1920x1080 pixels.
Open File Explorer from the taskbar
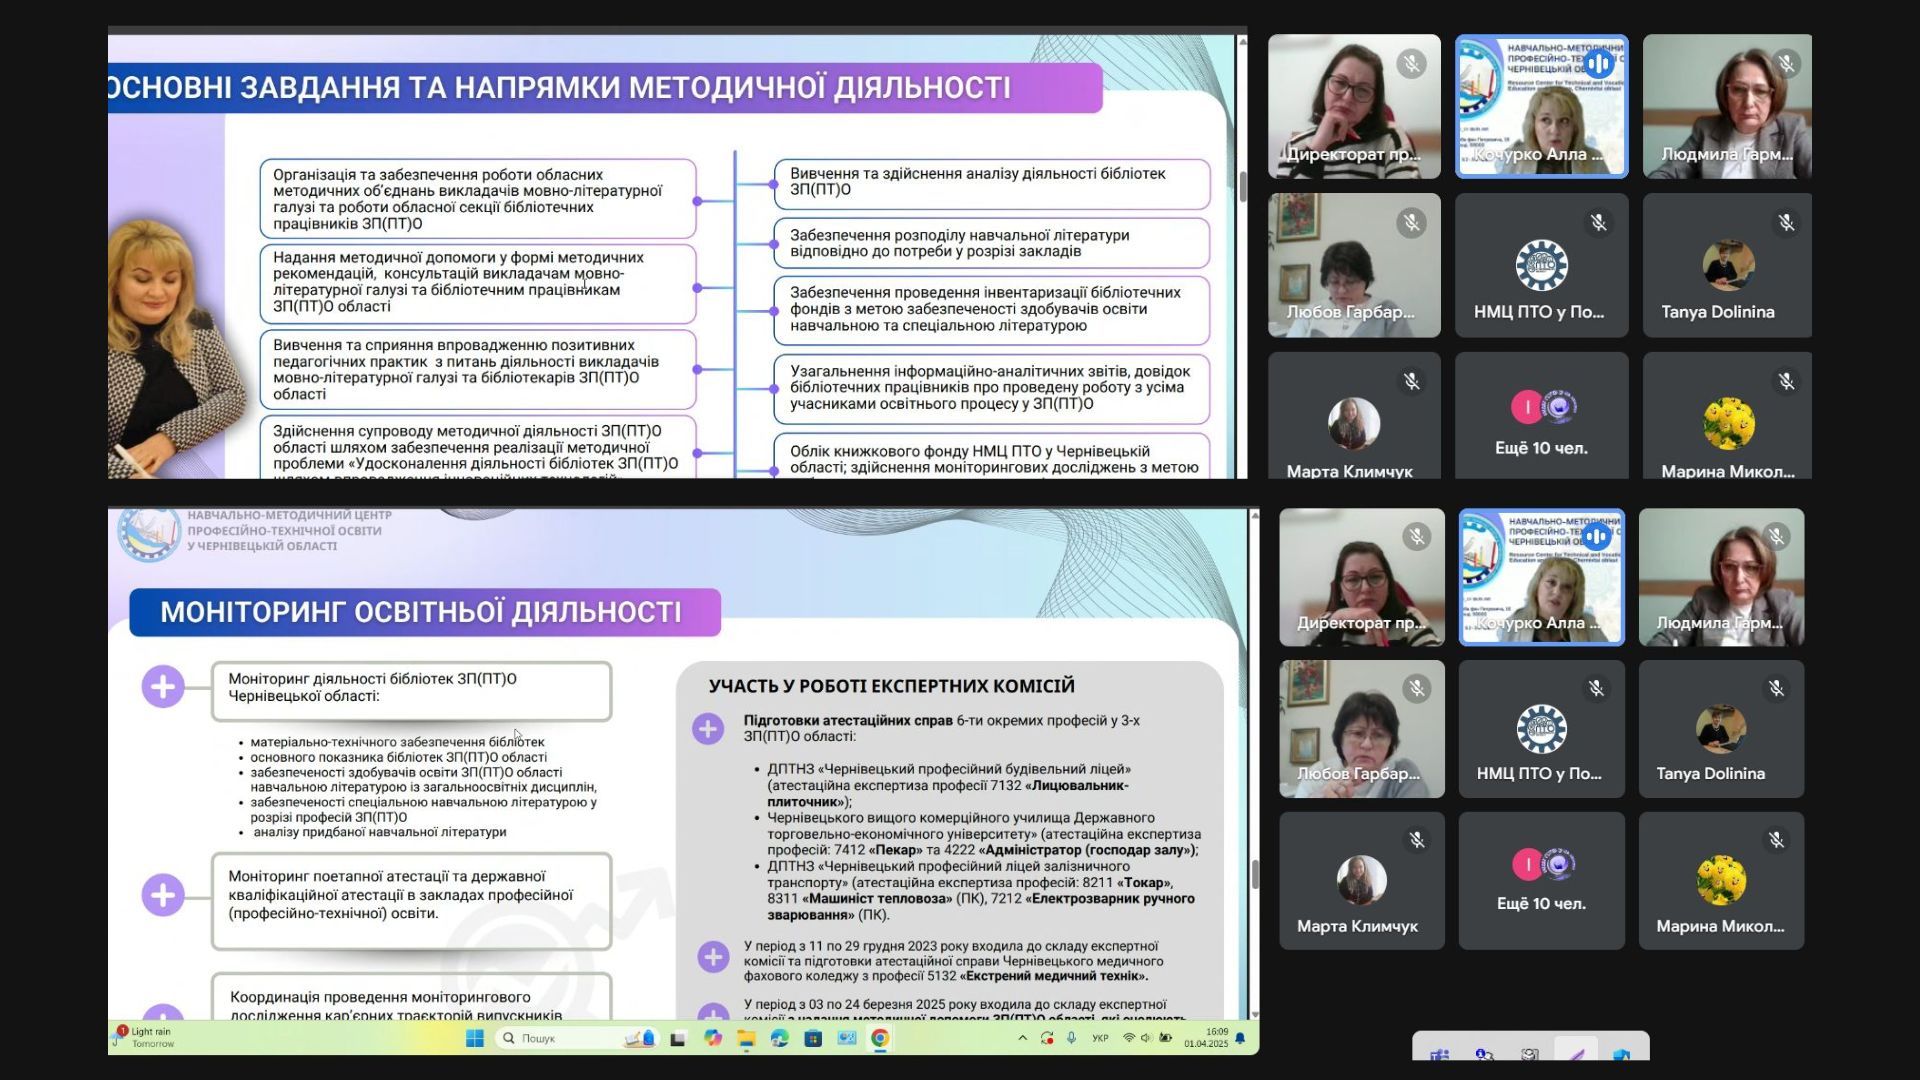point(746,1038)
